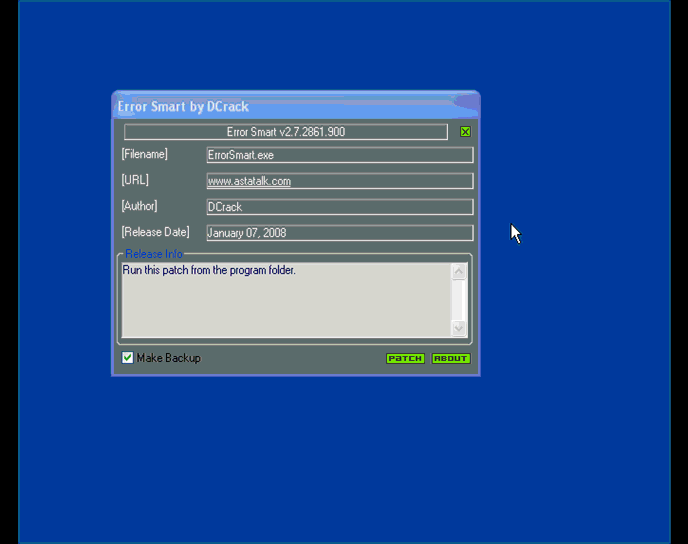Click the Make Backup label text
The height and width of the screenshot is (544, 688).
pyautogui.click(x=168, y=358)
